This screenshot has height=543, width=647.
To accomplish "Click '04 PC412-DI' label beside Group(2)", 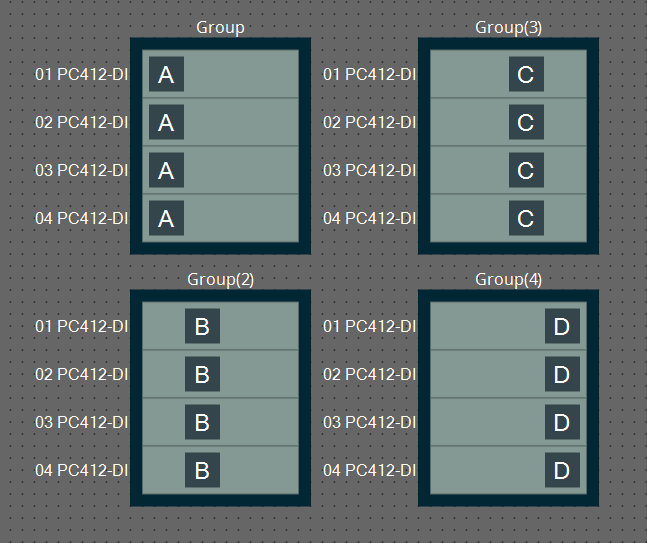I will pyautogui.click(x=81, y=470).
